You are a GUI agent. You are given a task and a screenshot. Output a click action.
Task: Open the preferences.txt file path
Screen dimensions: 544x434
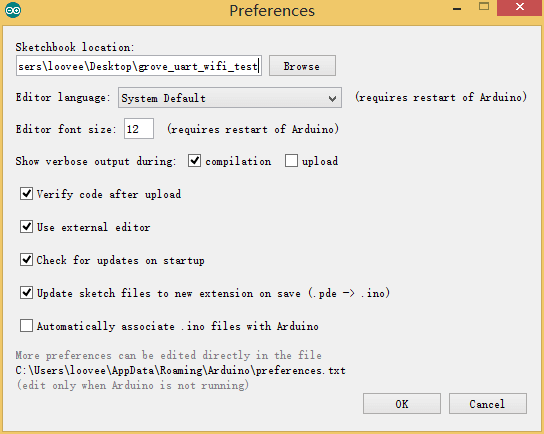coord(180,370)
